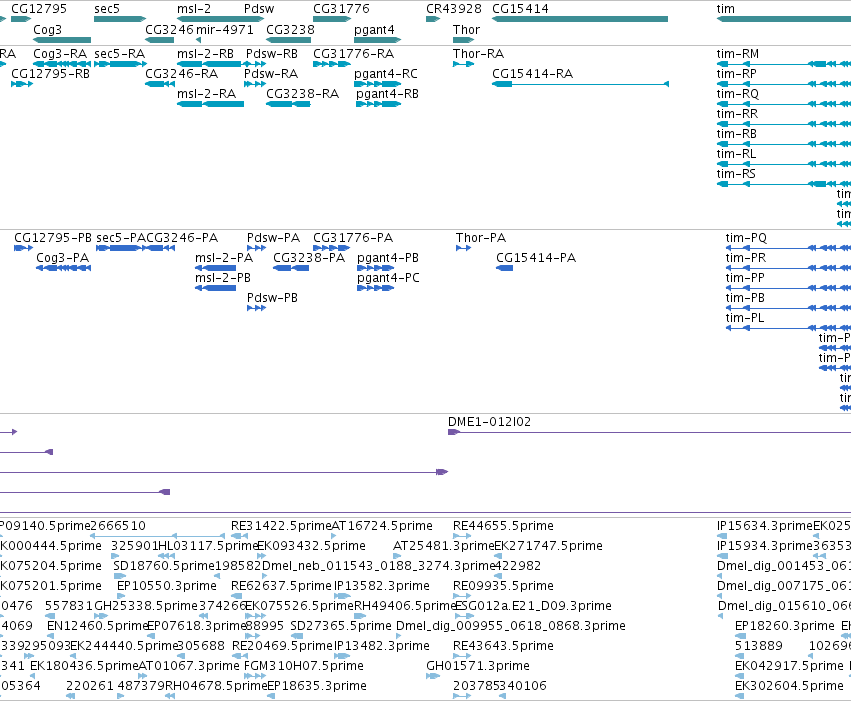Click the Thor gene feature

point(463,40)
